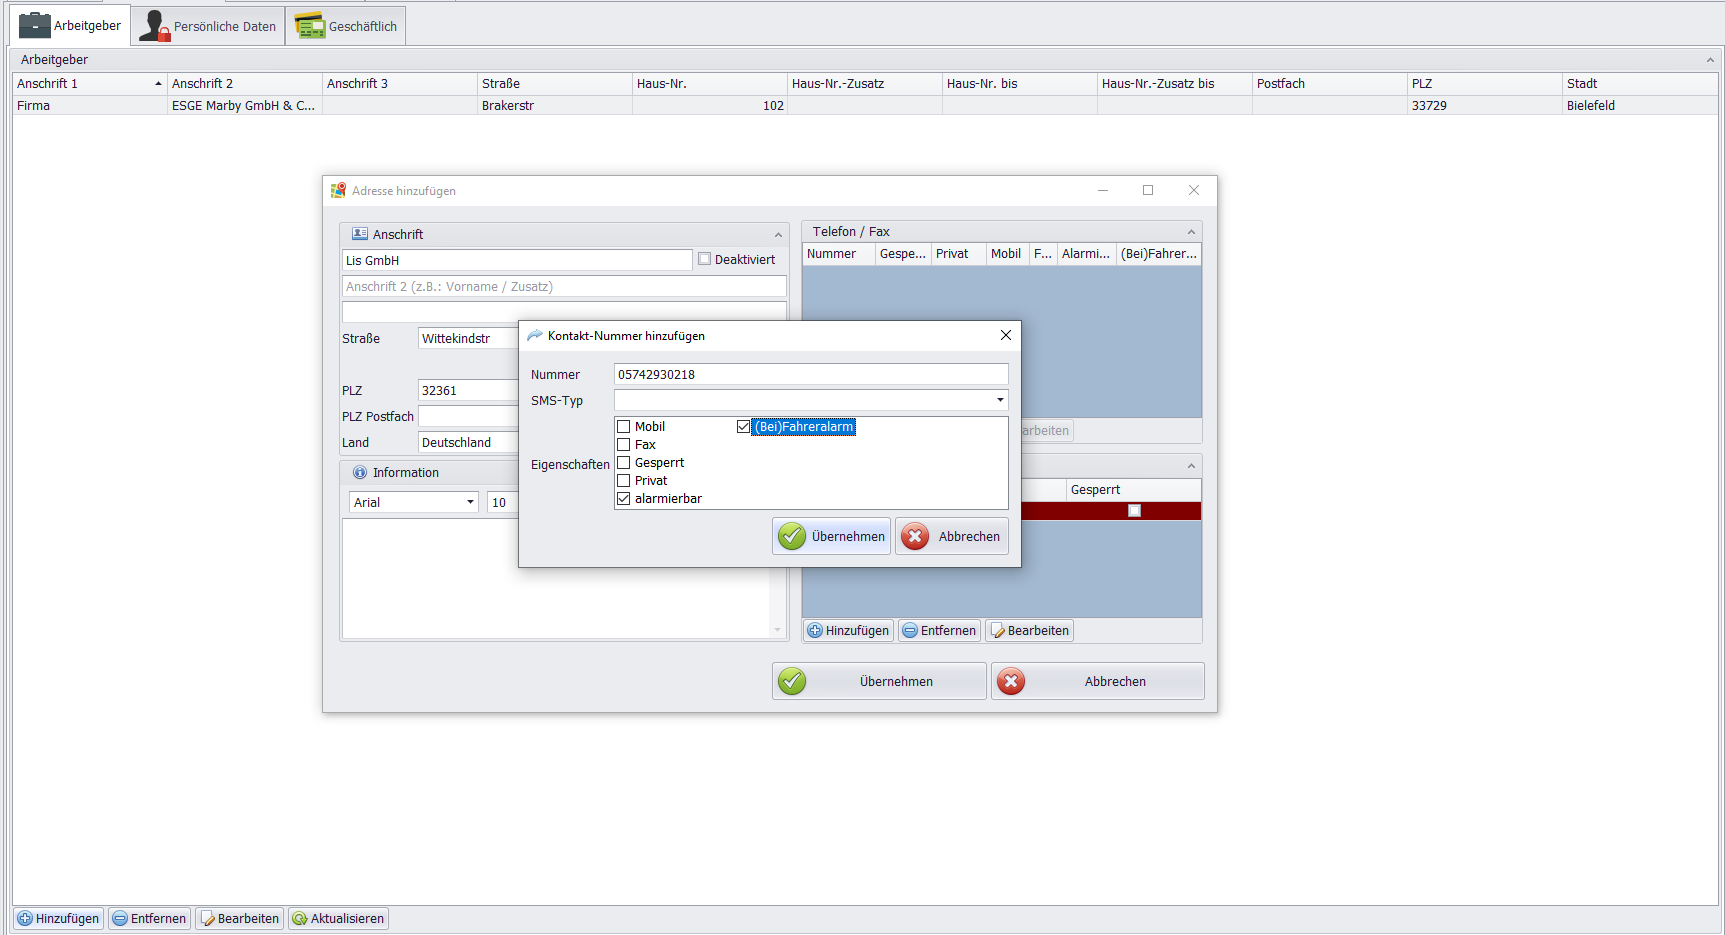Viewport: 1725px width, 935px height.
Task: Click the large Abbrechen button in address dialog
Action: [1097, 682]
